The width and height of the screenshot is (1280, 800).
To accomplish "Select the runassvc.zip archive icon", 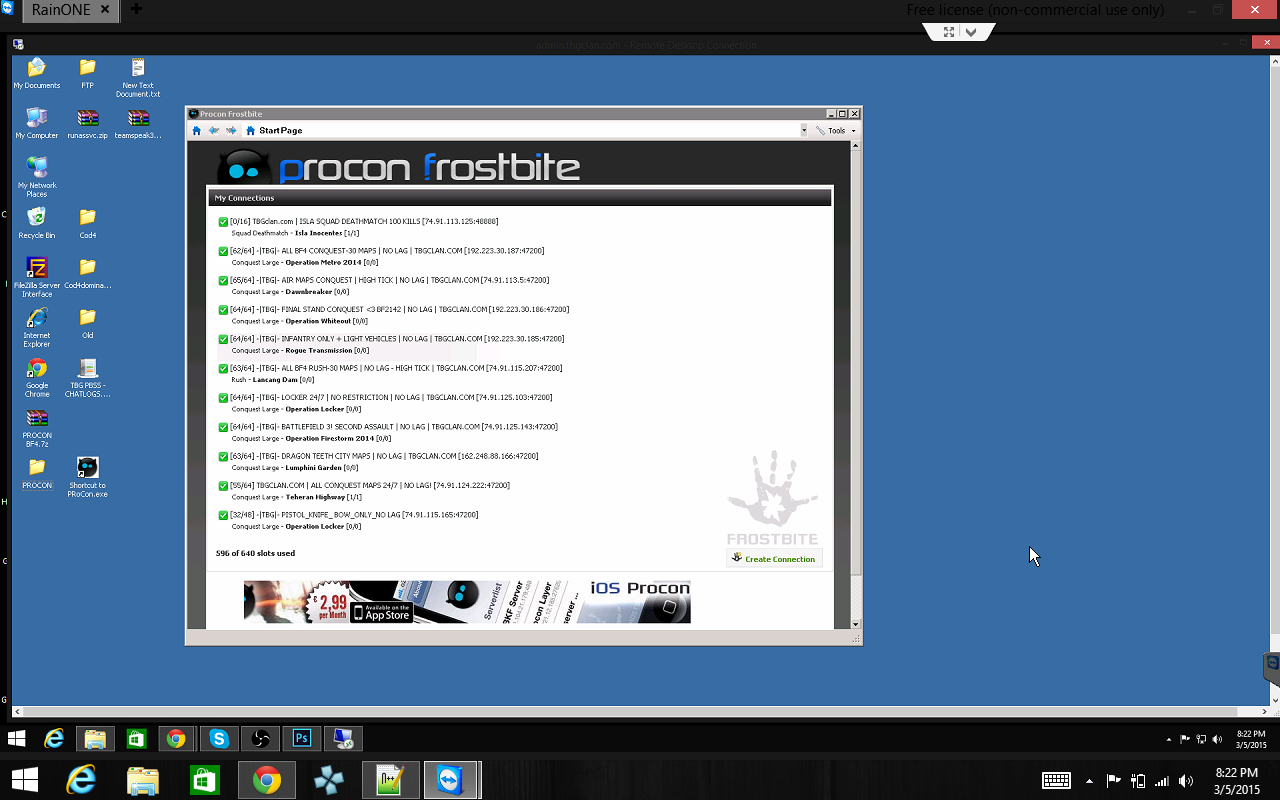I will [87, 123].
